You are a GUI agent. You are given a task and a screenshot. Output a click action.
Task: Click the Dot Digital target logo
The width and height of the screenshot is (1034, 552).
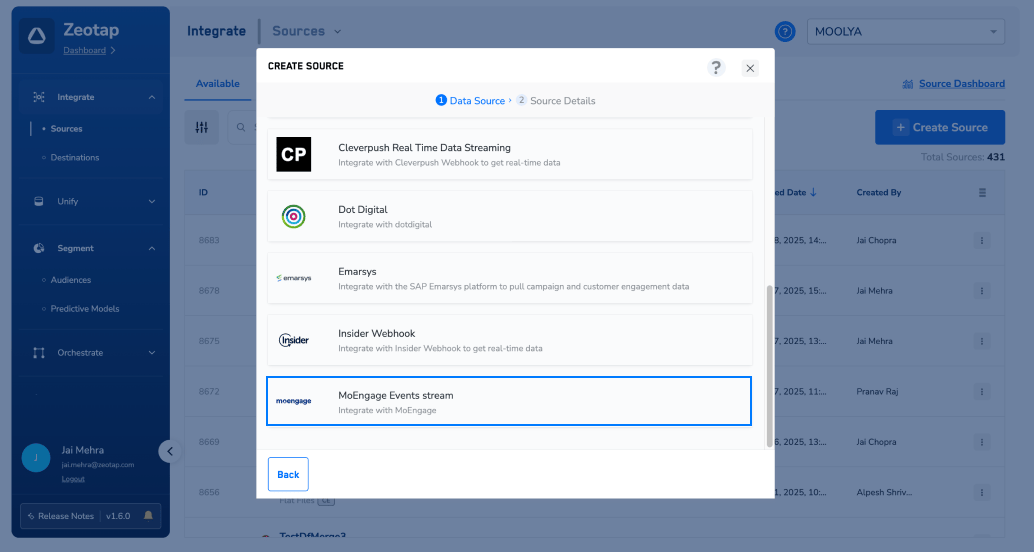click(x=293, y=216)
